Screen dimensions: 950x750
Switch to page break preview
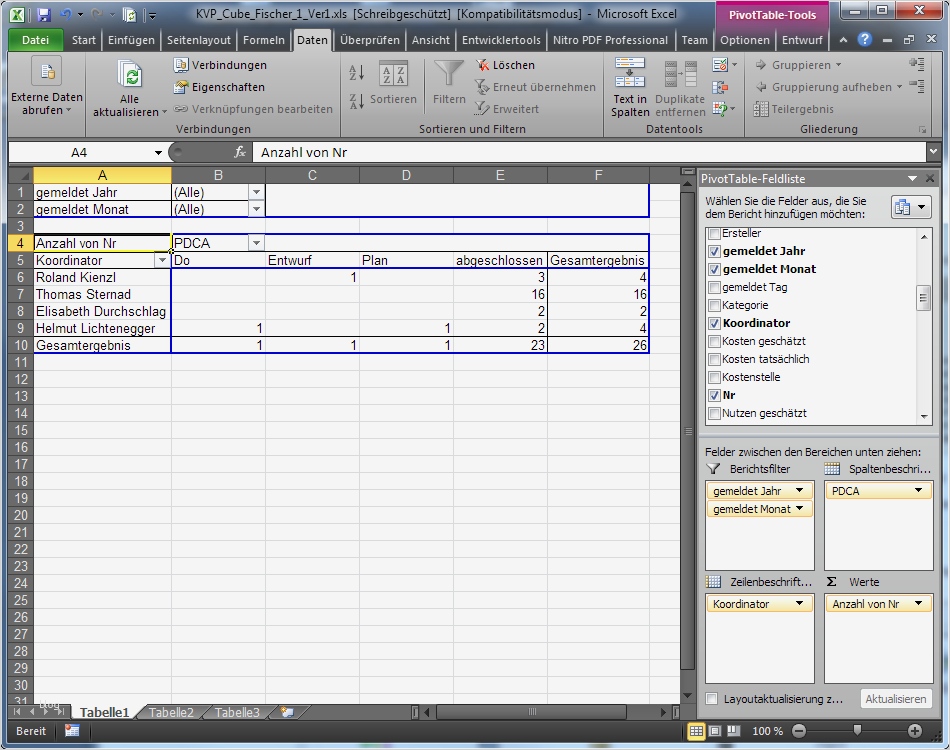point(734,731)
